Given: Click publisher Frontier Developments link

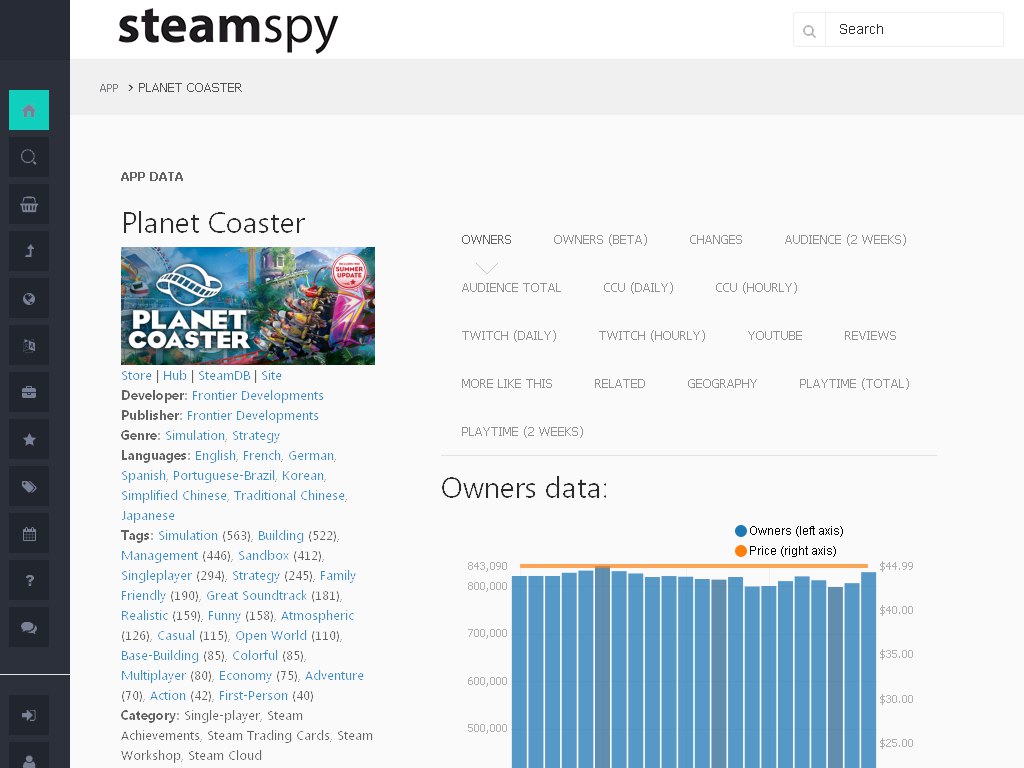Looking at the screenshot, I should click(x=253, y=415).
